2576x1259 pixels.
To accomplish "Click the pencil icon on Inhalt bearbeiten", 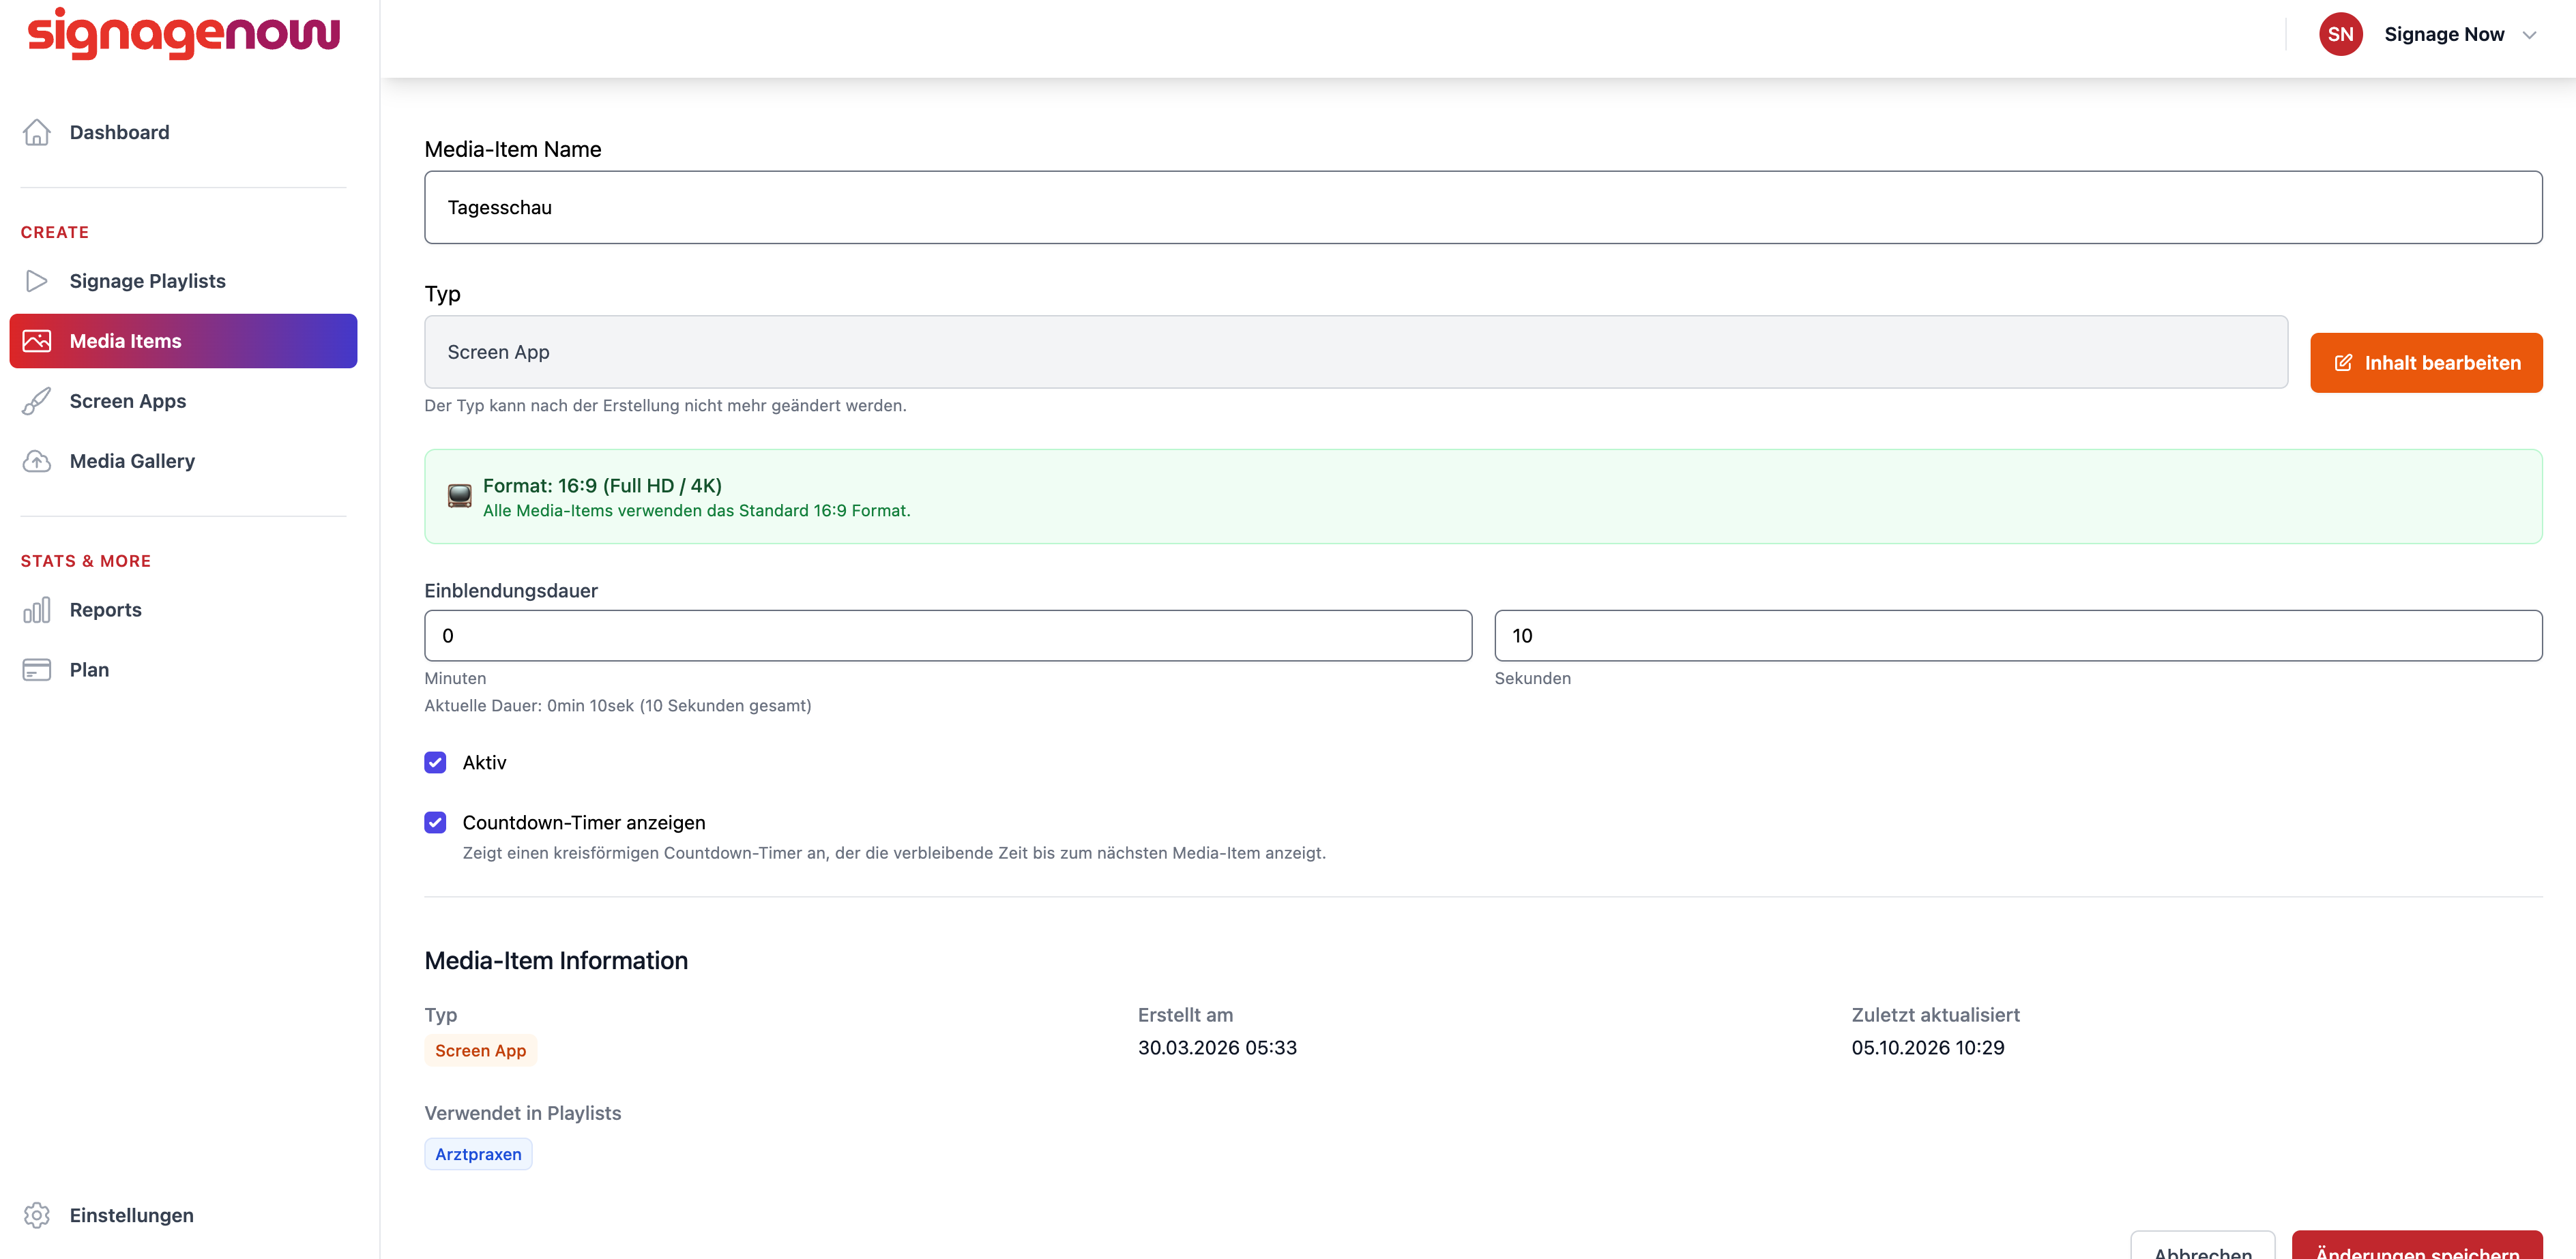I will click(2343, 363).
